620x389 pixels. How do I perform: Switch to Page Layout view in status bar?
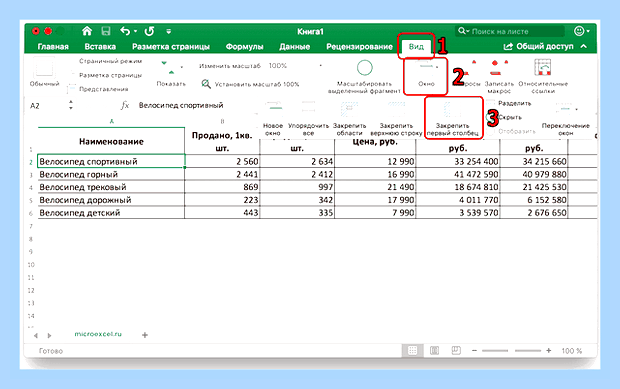click(x=435, y=351)
